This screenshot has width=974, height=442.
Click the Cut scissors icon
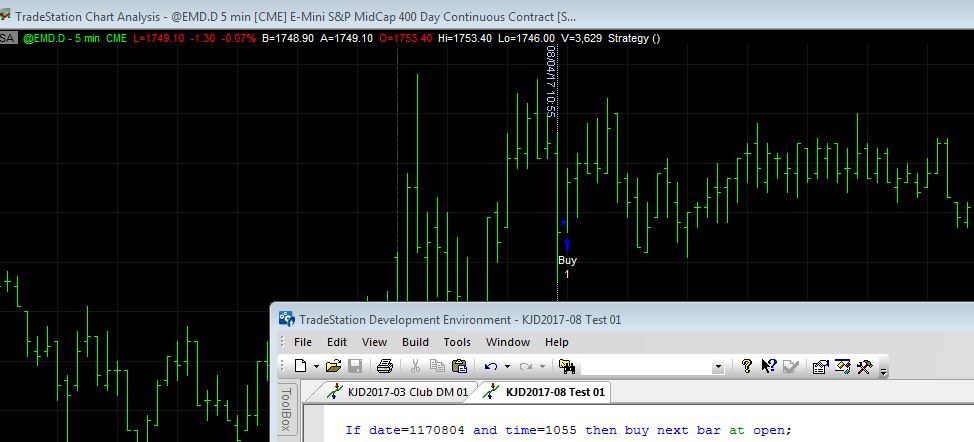tap(416, 366)
